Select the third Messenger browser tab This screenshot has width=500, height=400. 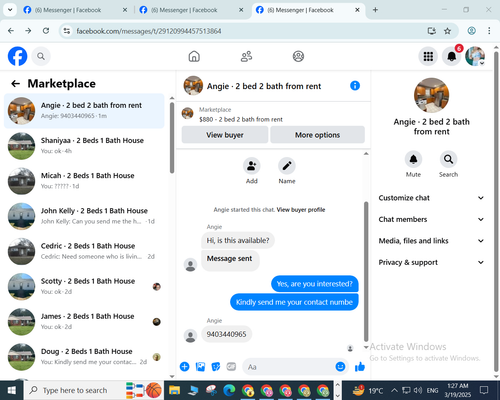click(x=307, y=10)
